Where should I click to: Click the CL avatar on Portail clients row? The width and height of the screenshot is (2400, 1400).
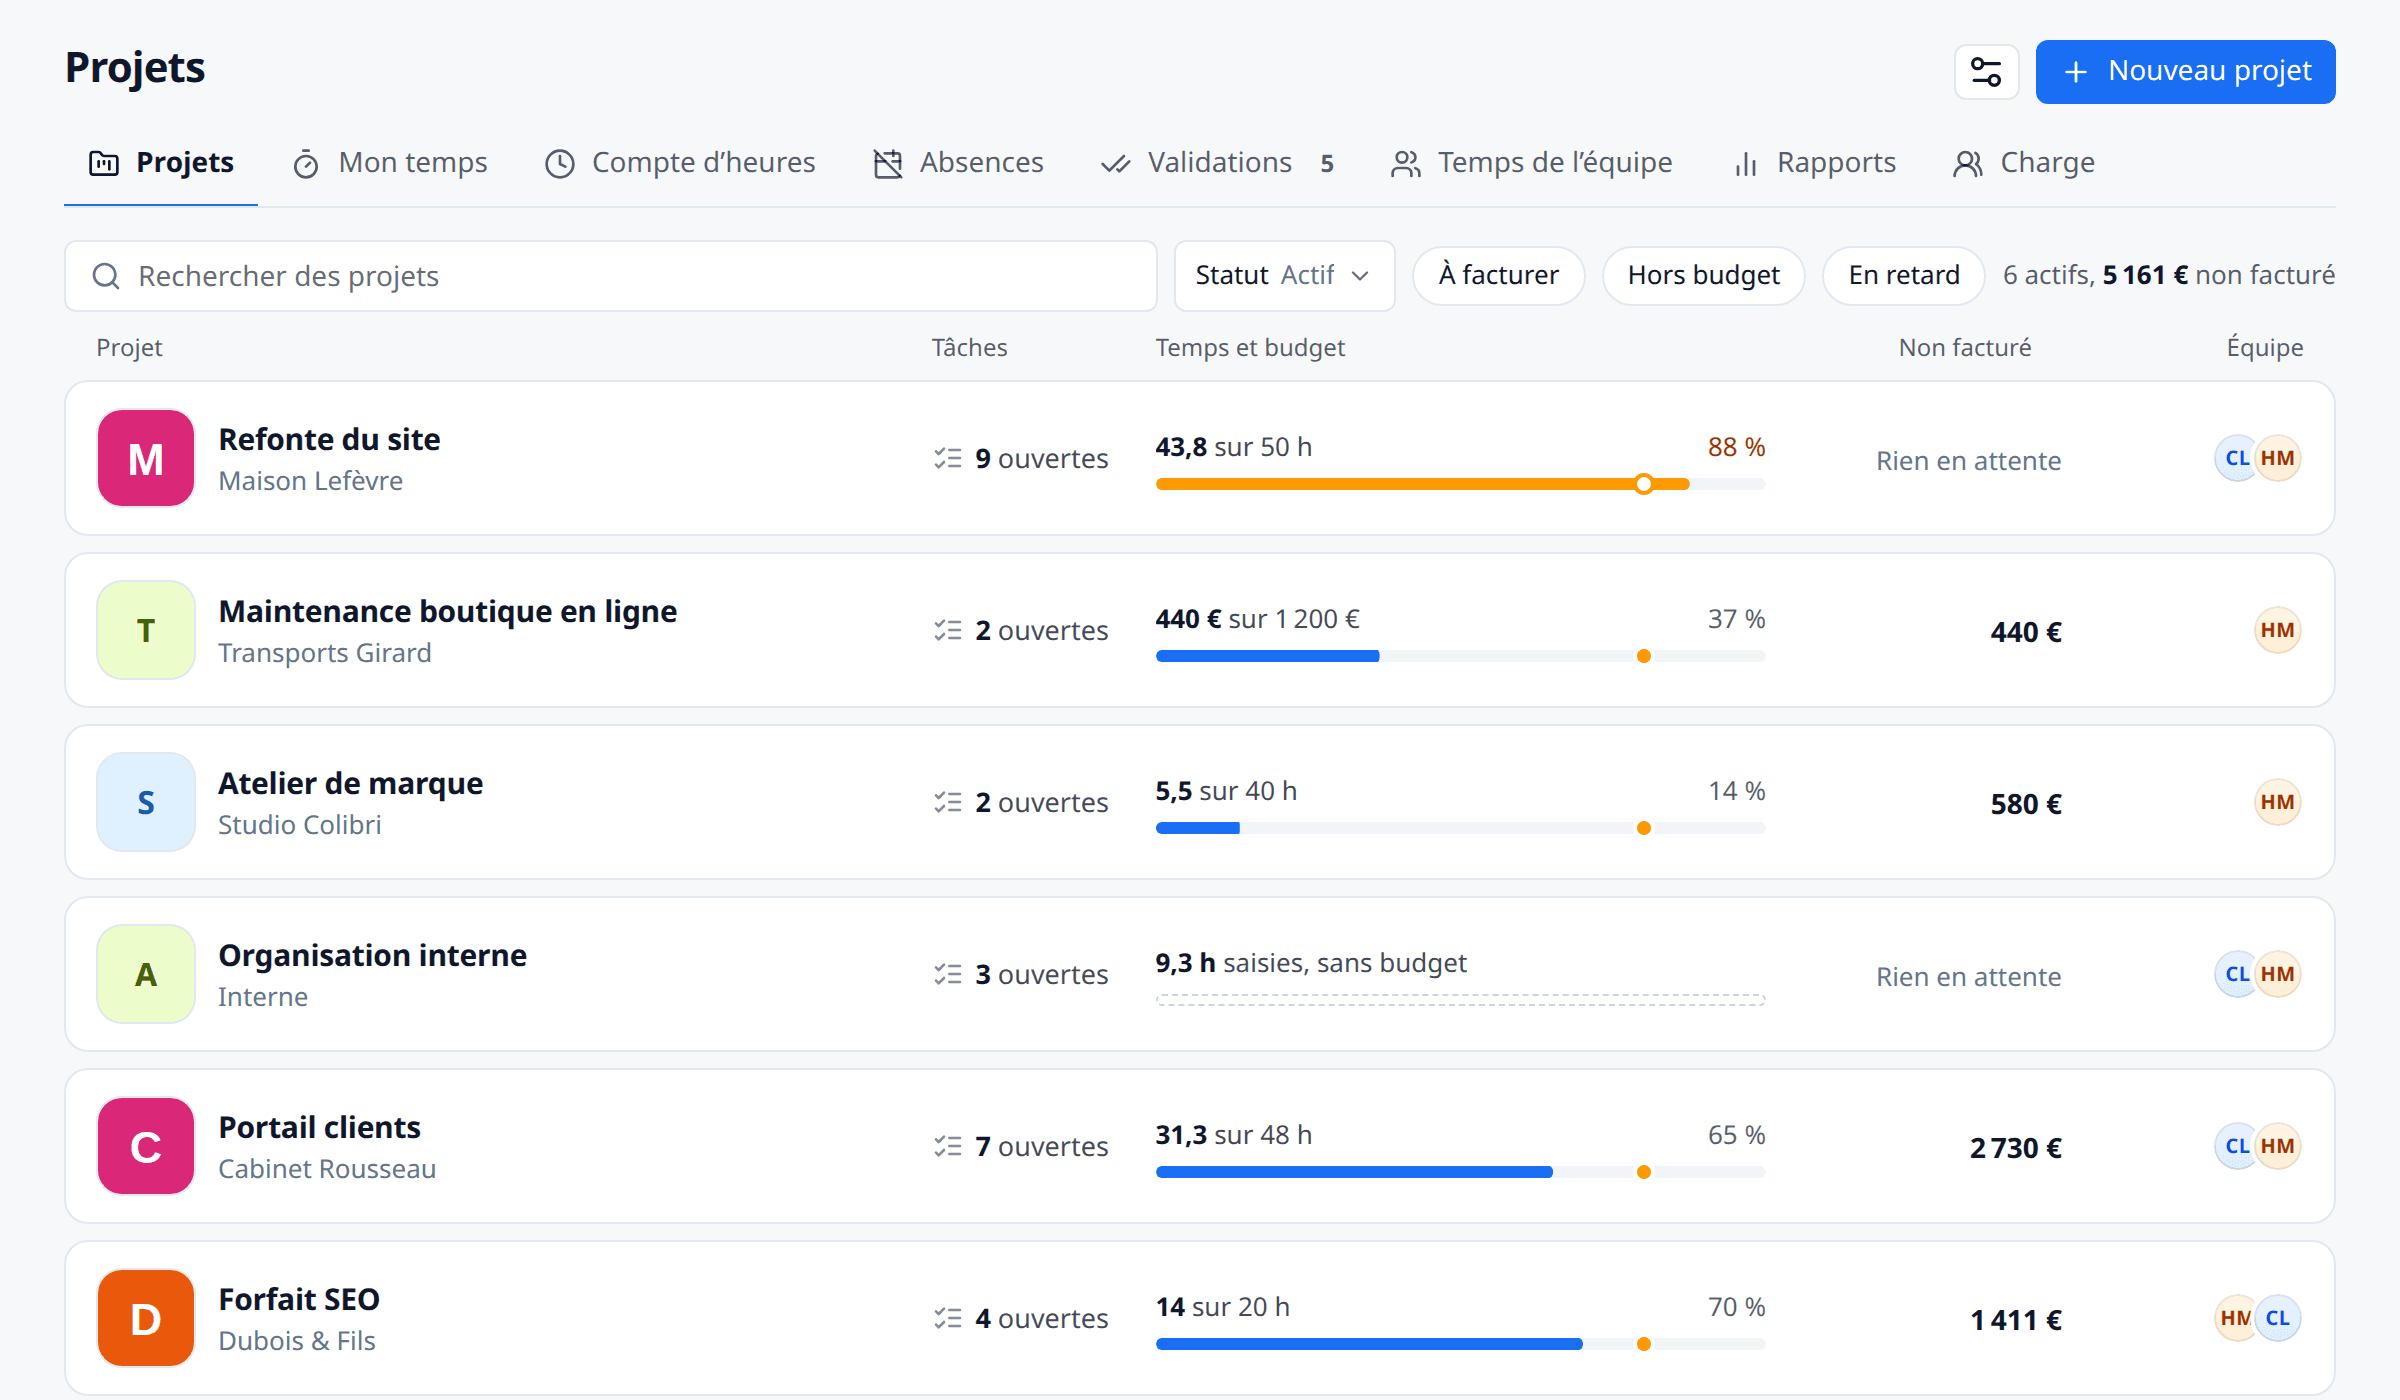click(x=2236, y=1146)
